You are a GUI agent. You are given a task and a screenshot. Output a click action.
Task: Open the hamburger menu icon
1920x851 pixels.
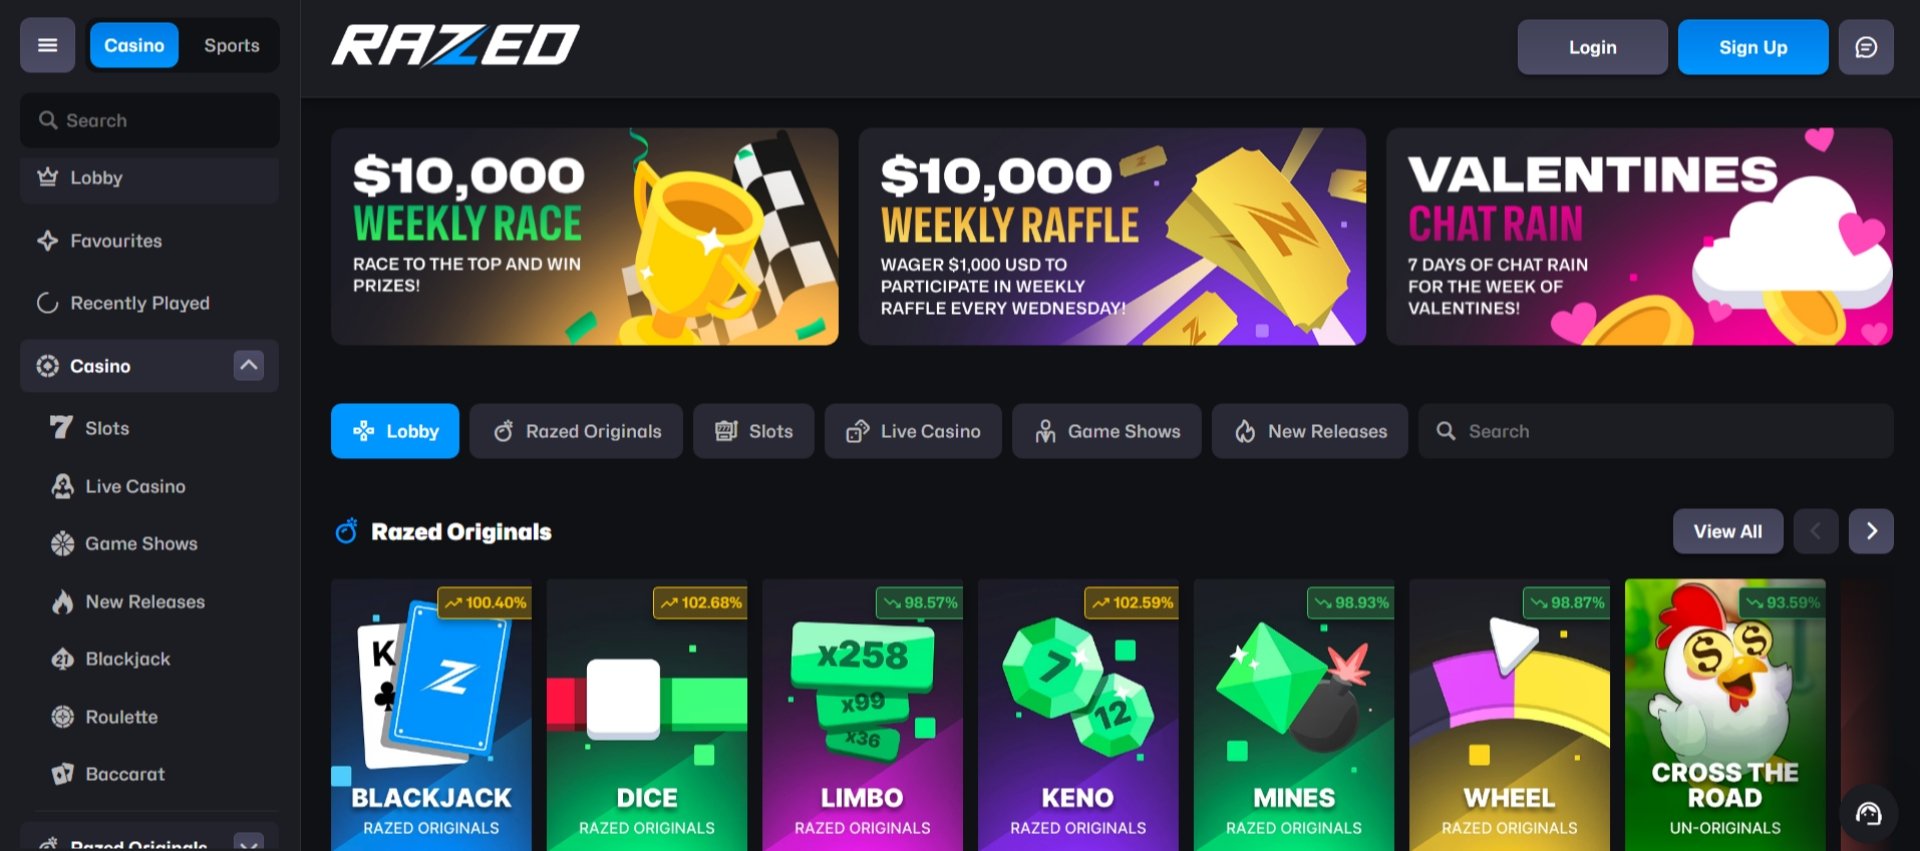pyautogui.click(x=47, y=45)
